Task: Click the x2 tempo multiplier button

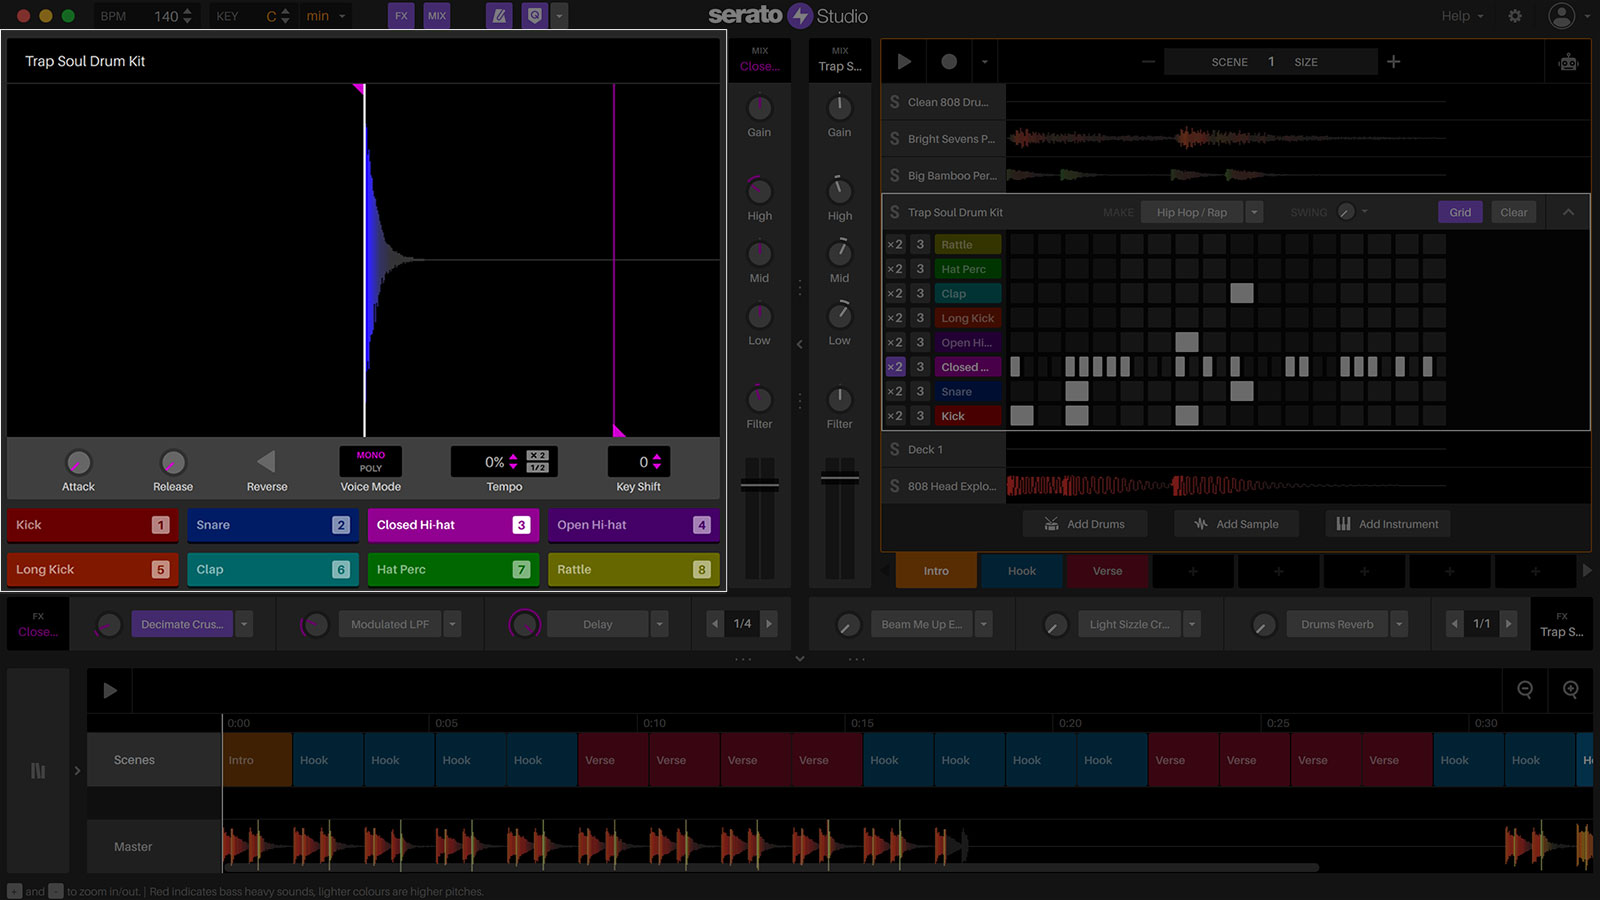Action: pos(538,456)
